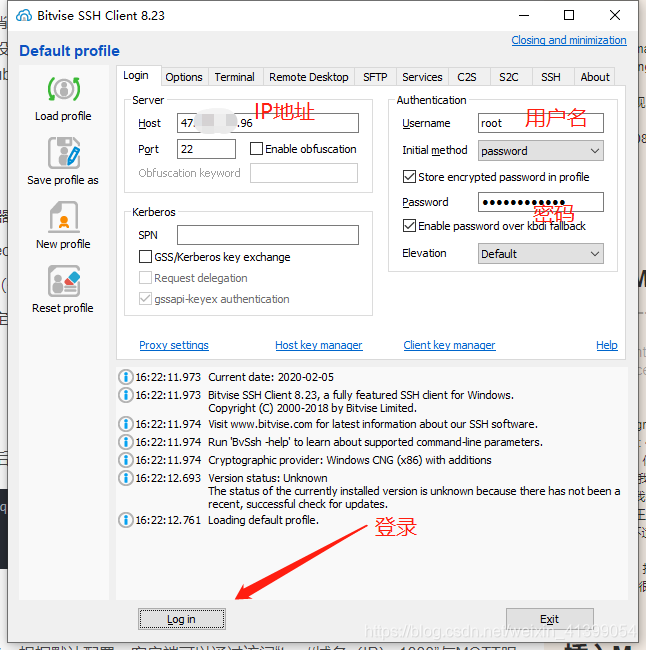Click the Reset profile icon
The image size is (646, 650).
point(64,281)
